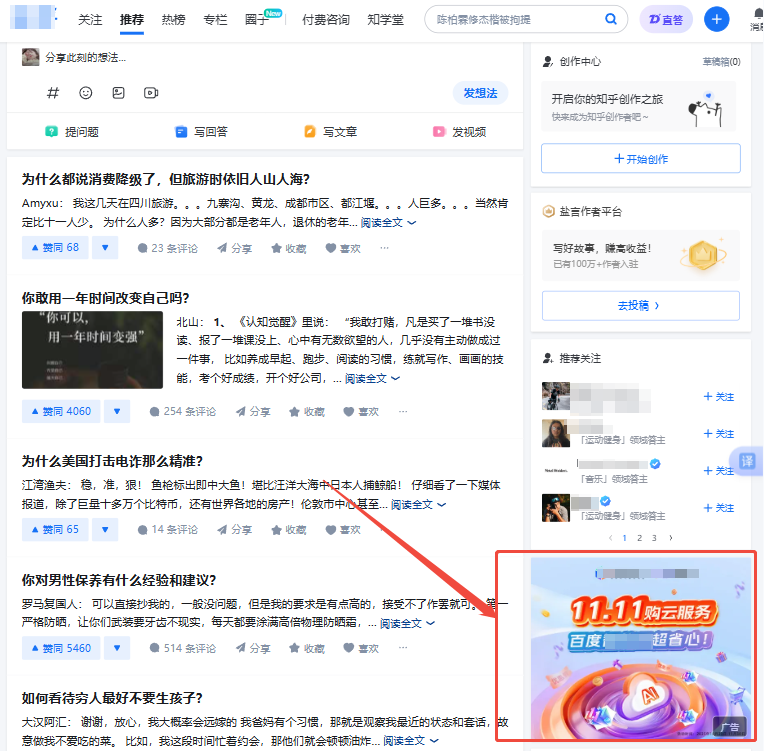The height and width of the screenshot is (751, 764).
Task: Expand 阅读全文 on 美国打击电诈 post
Action: 419,504
